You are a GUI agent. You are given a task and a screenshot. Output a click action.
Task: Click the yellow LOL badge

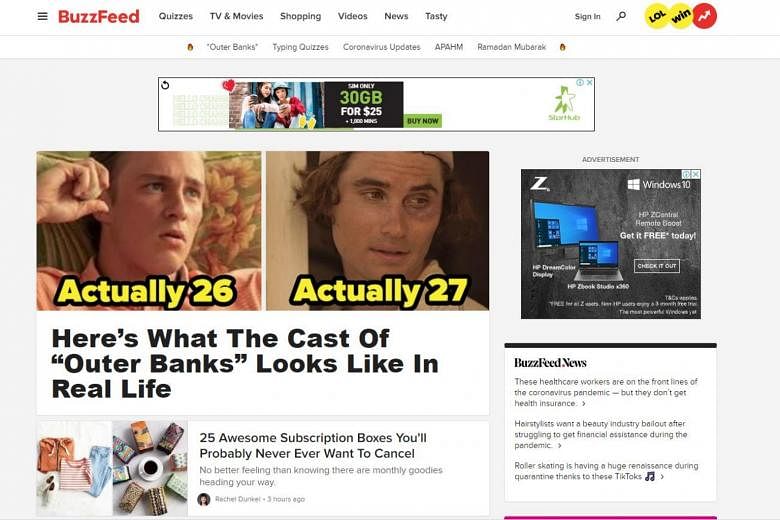tap(657, 16)
